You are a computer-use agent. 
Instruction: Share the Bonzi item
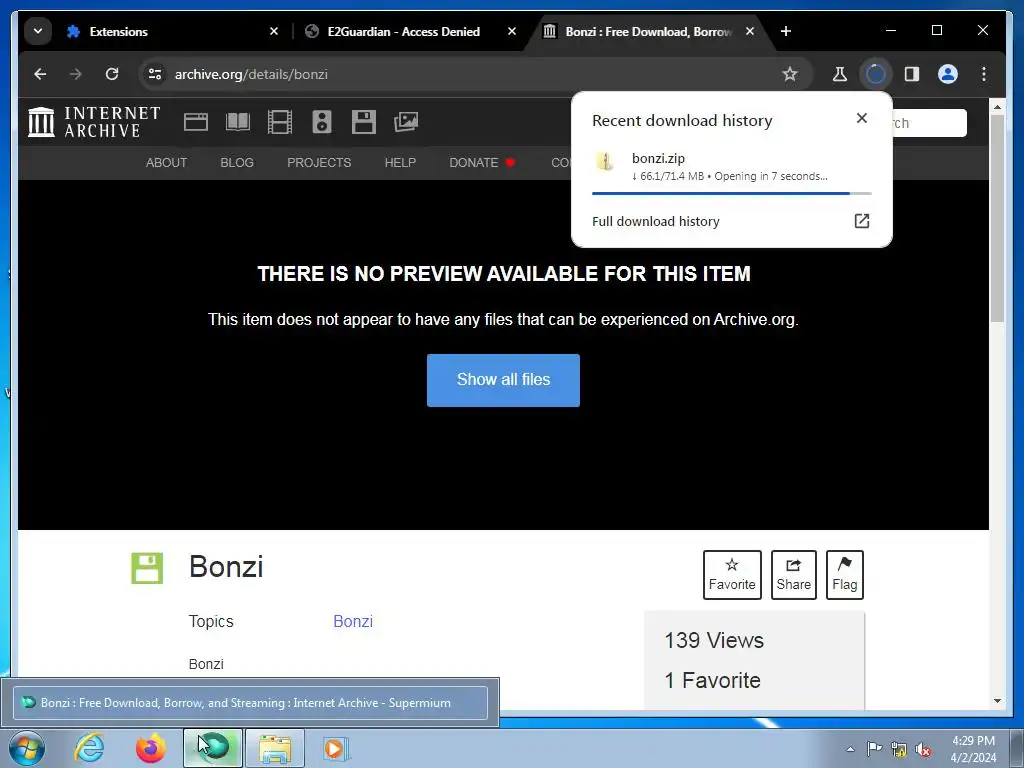[x=793, y=575]
